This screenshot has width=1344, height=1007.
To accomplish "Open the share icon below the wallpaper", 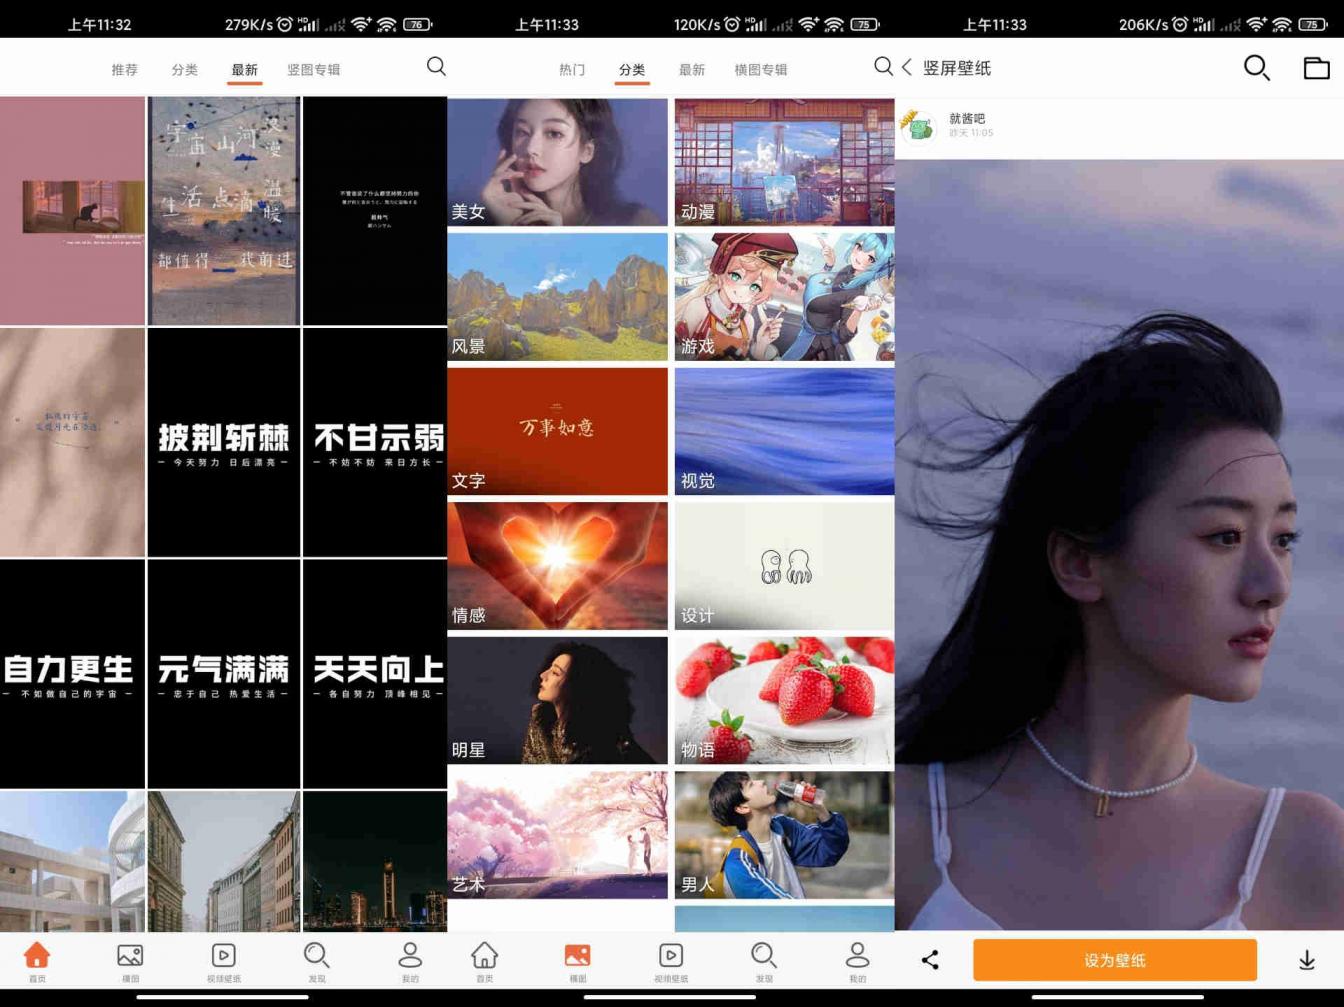I will point(929,958).
